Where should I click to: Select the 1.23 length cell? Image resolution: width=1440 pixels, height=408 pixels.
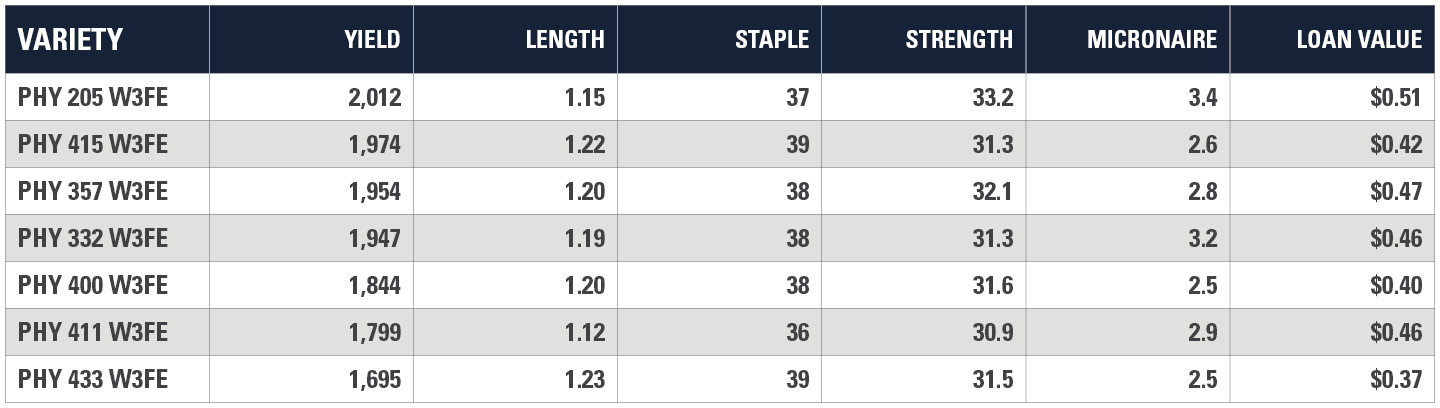click(x=584, y=379)
